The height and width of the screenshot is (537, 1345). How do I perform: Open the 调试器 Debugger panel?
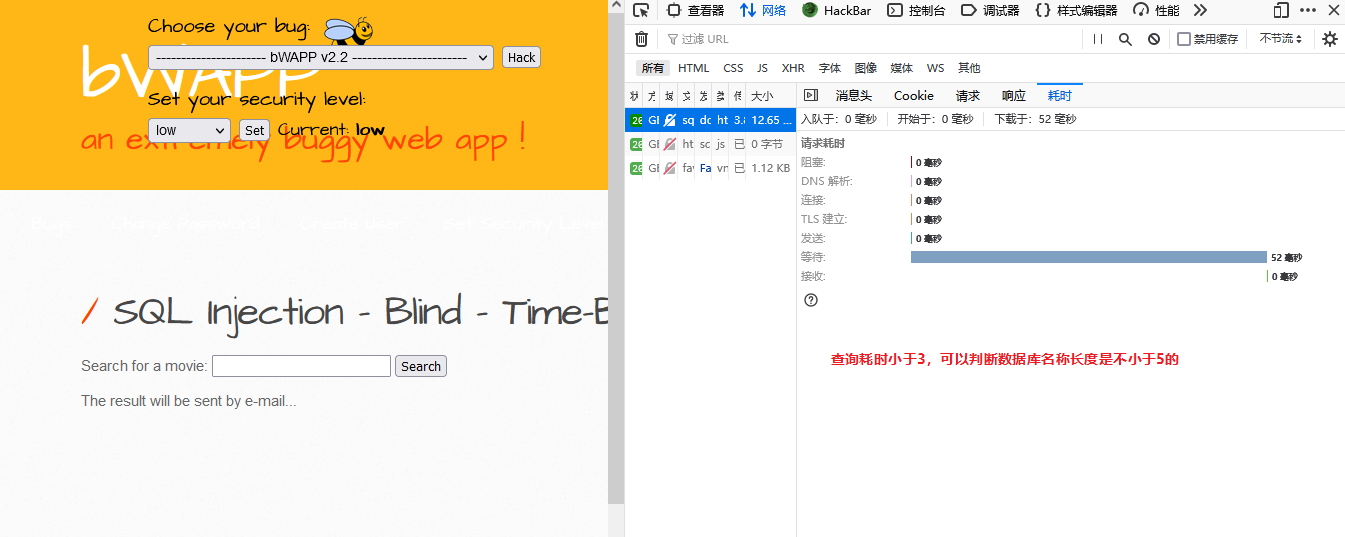[990, 10]
